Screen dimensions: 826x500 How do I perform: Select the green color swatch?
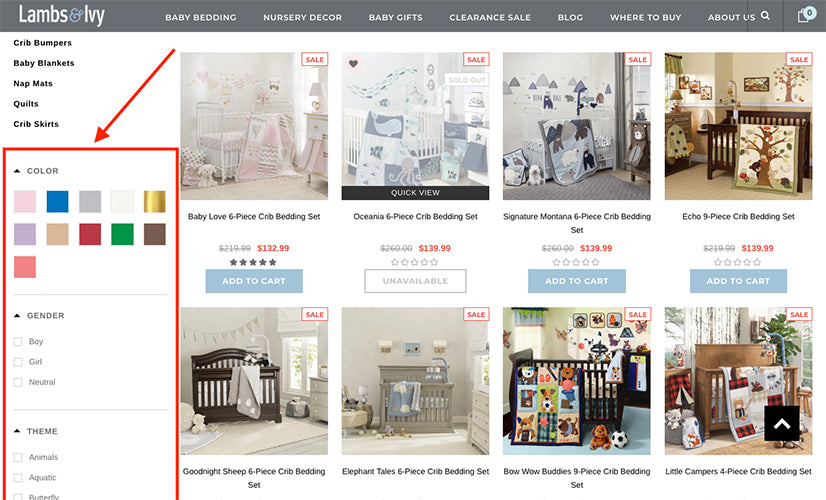[x=122, y=234]
